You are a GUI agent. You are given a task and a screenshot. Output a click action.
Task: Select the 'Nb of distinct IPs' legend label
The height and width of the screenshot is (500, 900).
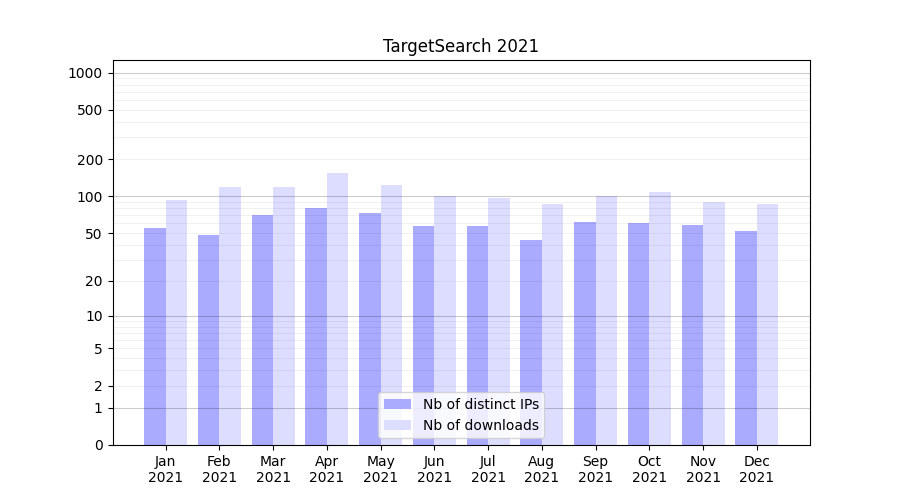coord(480,404)
